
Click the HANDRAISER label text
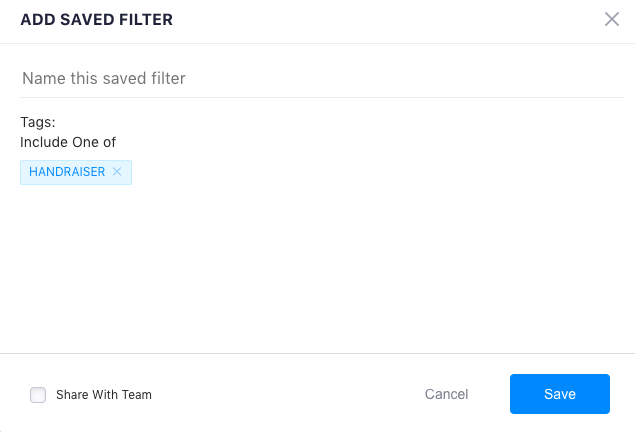[67, 172]
